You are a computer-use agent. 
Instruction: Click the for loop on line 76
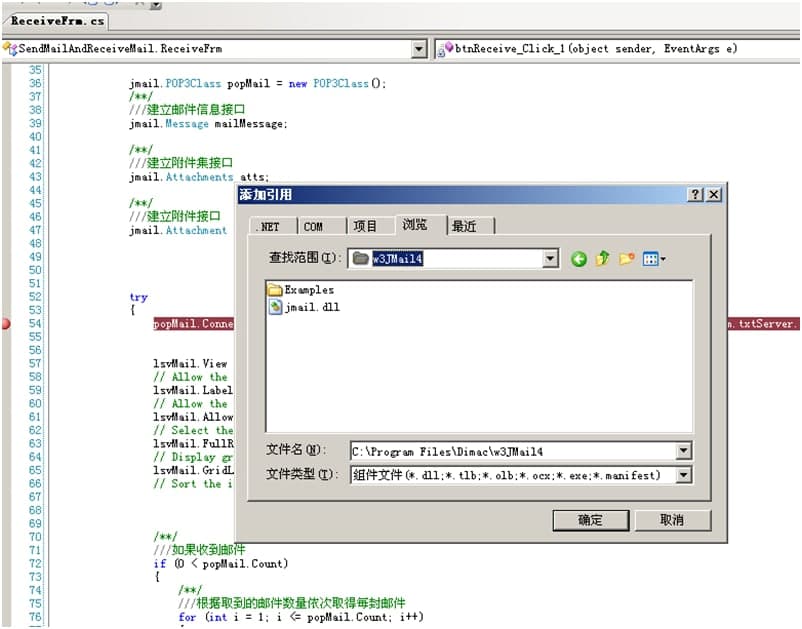[301, 617]
